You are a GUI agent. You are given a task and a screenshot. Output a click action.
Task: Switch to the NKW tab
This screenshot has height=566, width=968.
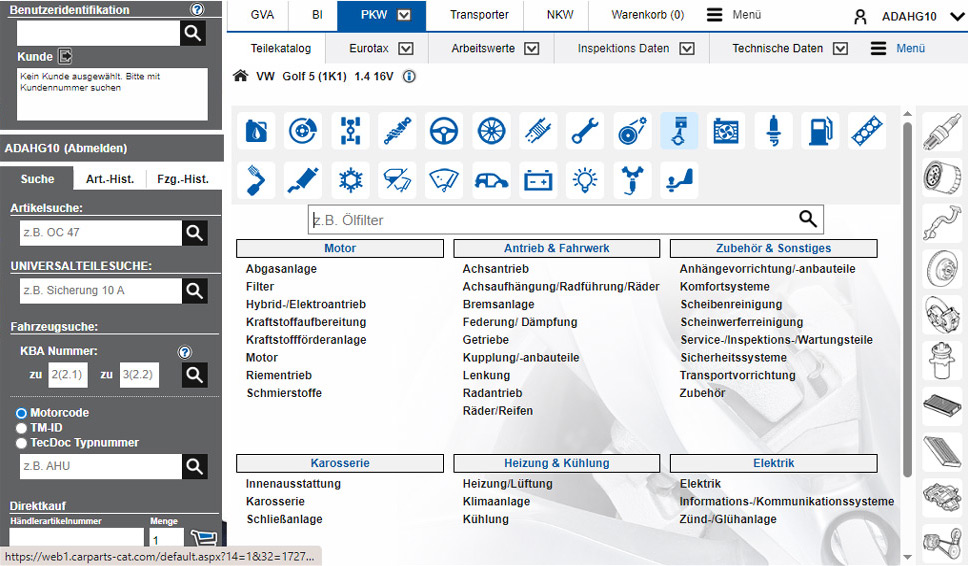pos(559,15)
